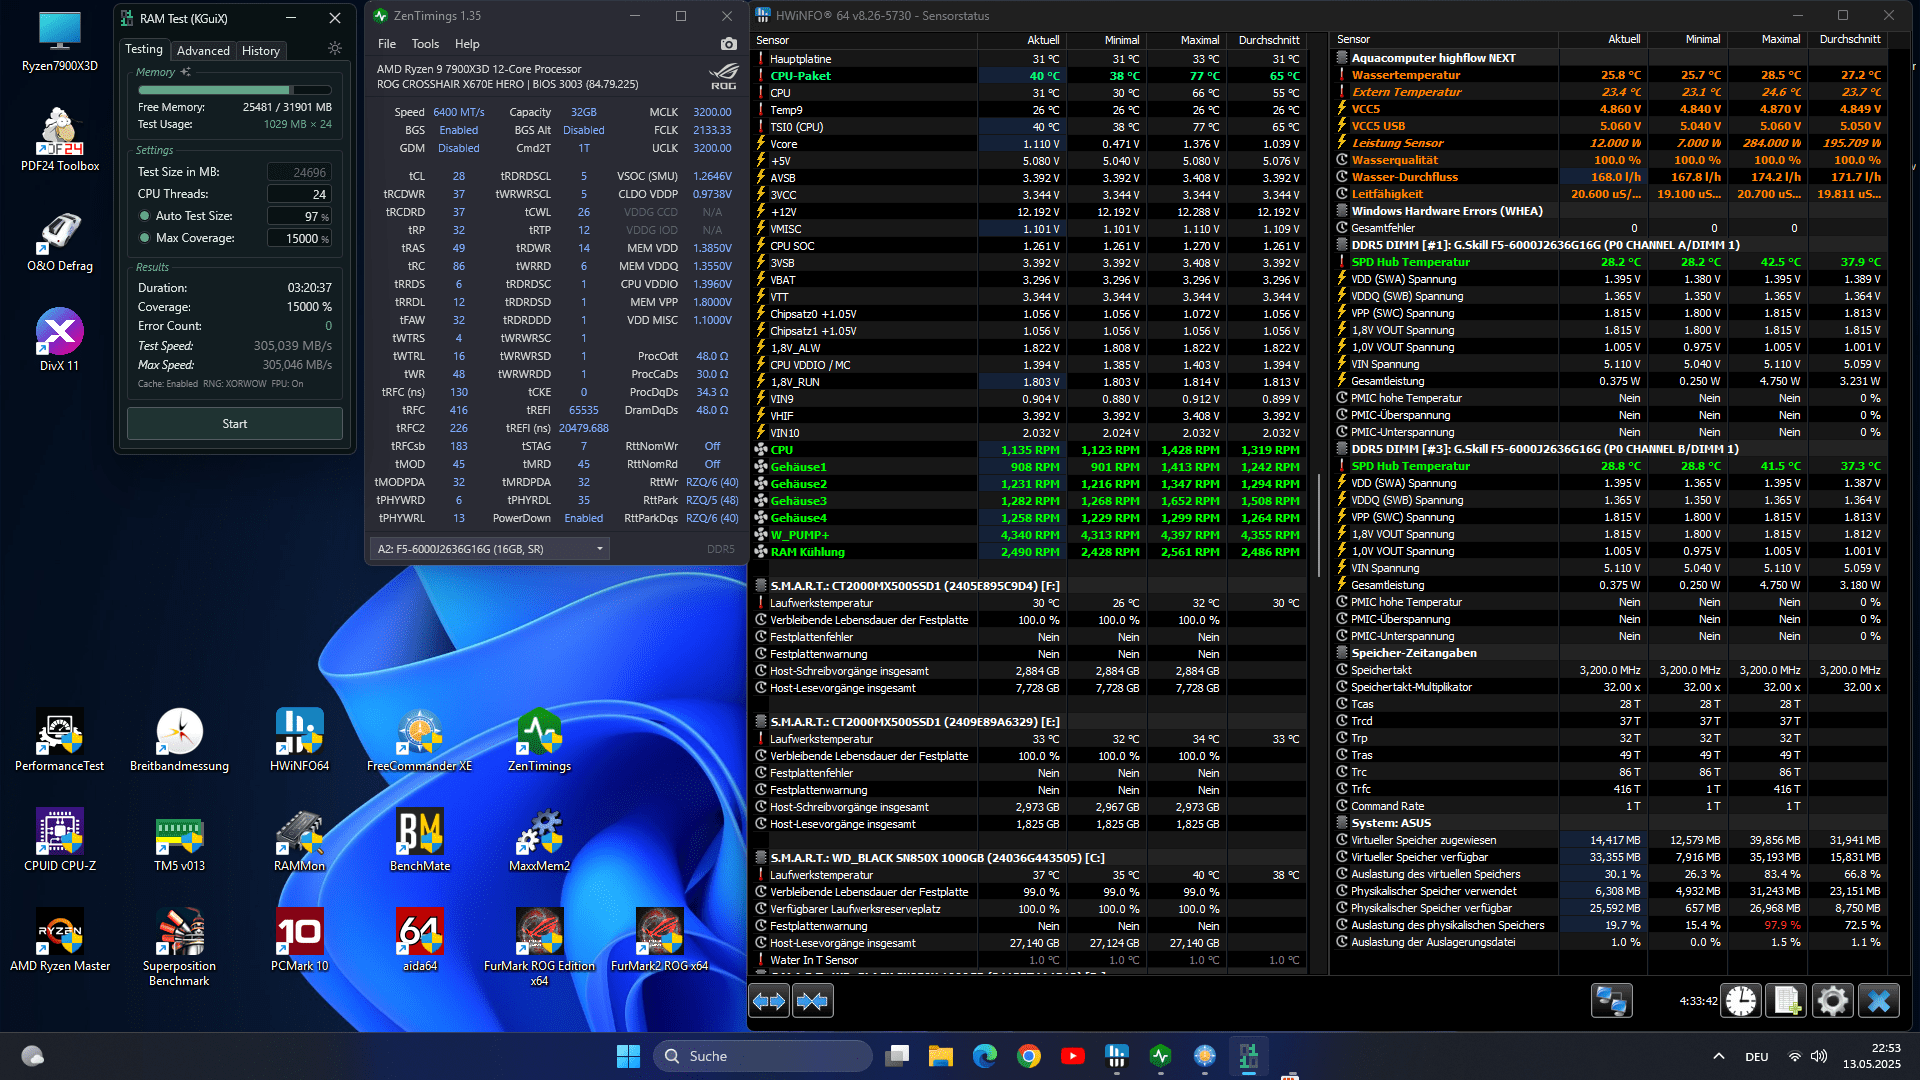Open AMD Ryzen Master desktop shortcut
Viewport: 1920px width, 1080px height.
click(60, 940)
